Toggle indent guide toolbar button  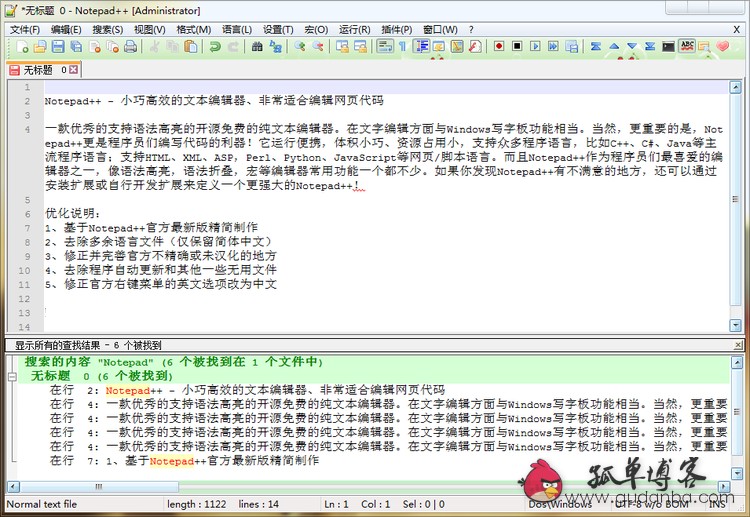[421, 46]
